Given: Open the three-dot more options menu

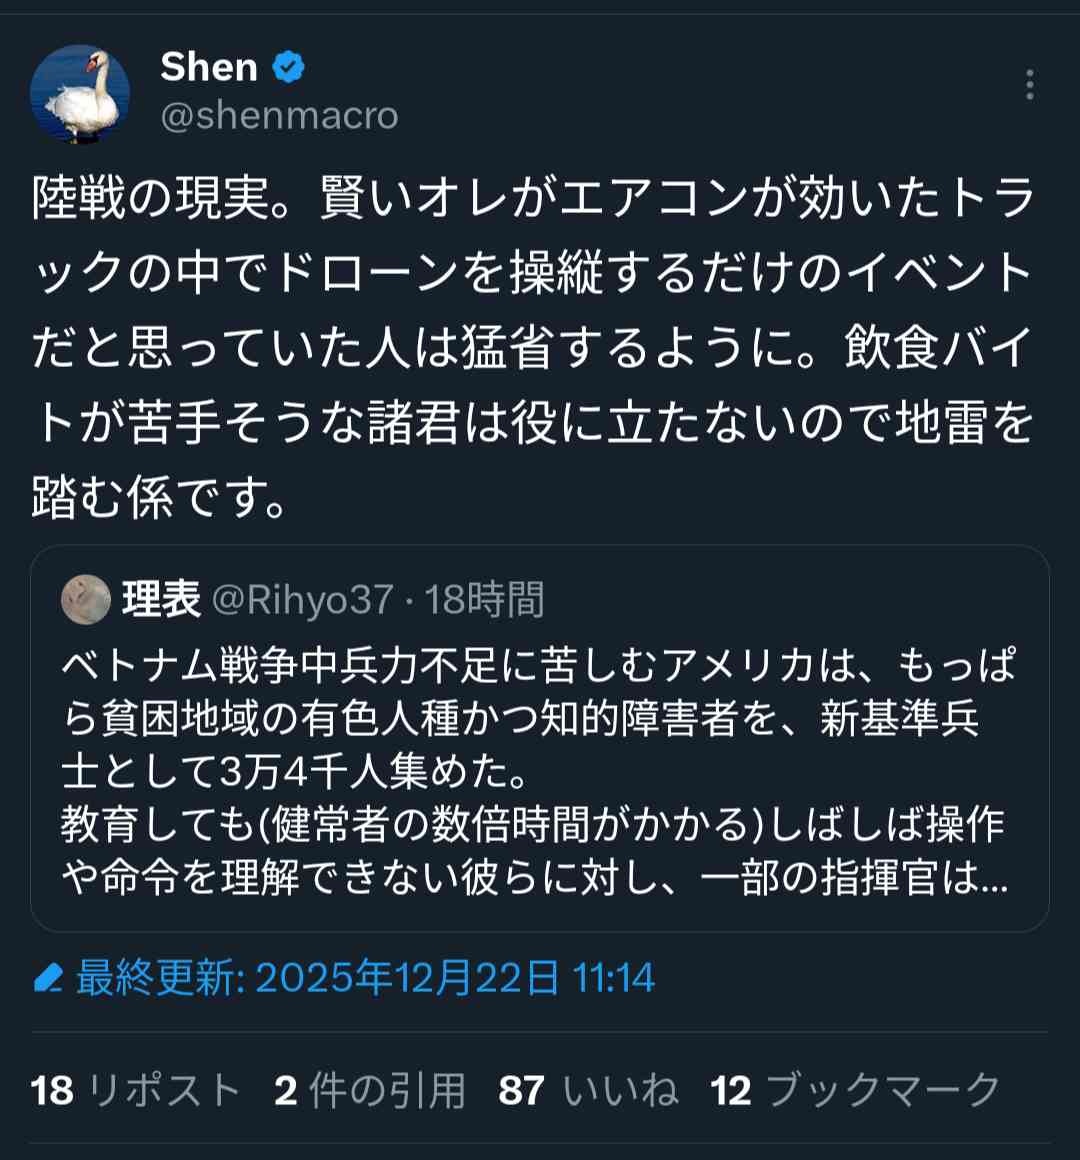Looking at the screenshot, I should (1029, 85).
